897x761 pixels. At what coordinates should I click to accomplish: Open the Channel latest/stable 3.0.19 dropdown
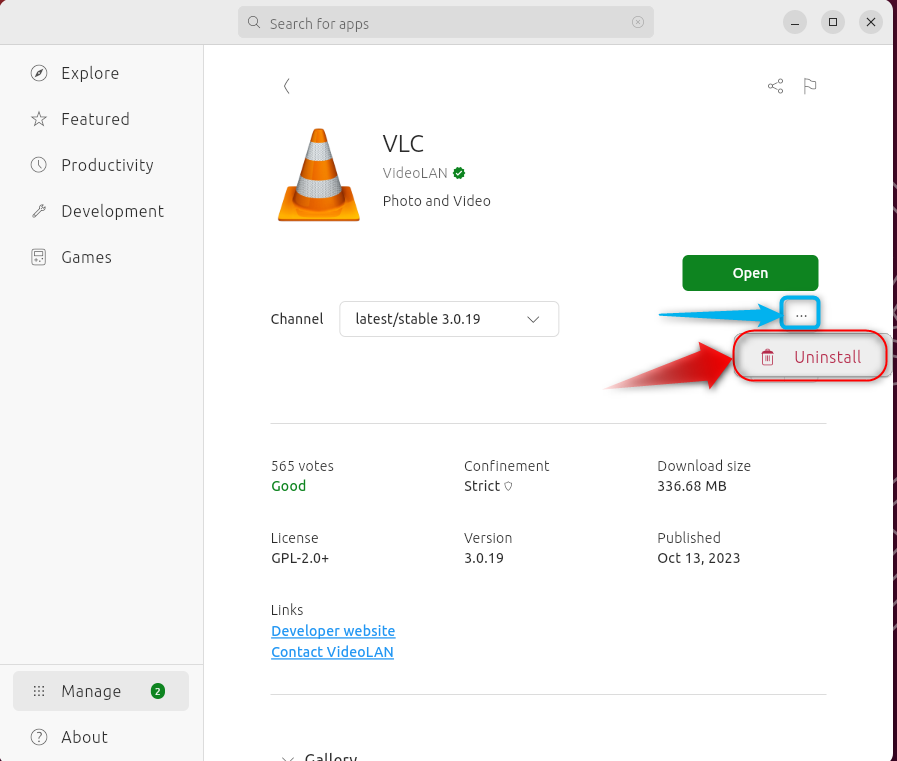[x=449, y=319]
